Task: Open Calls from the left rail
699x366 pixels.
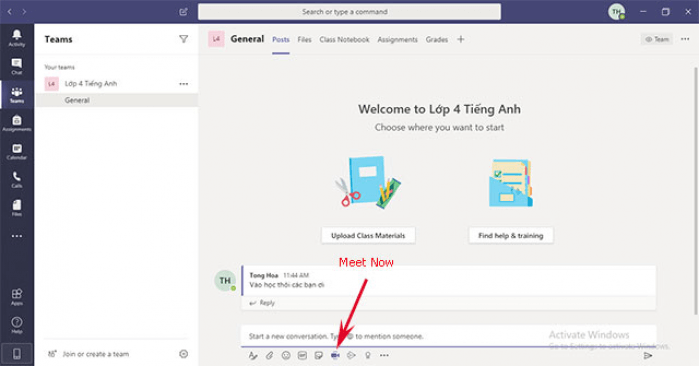Action: pos(16,180)
